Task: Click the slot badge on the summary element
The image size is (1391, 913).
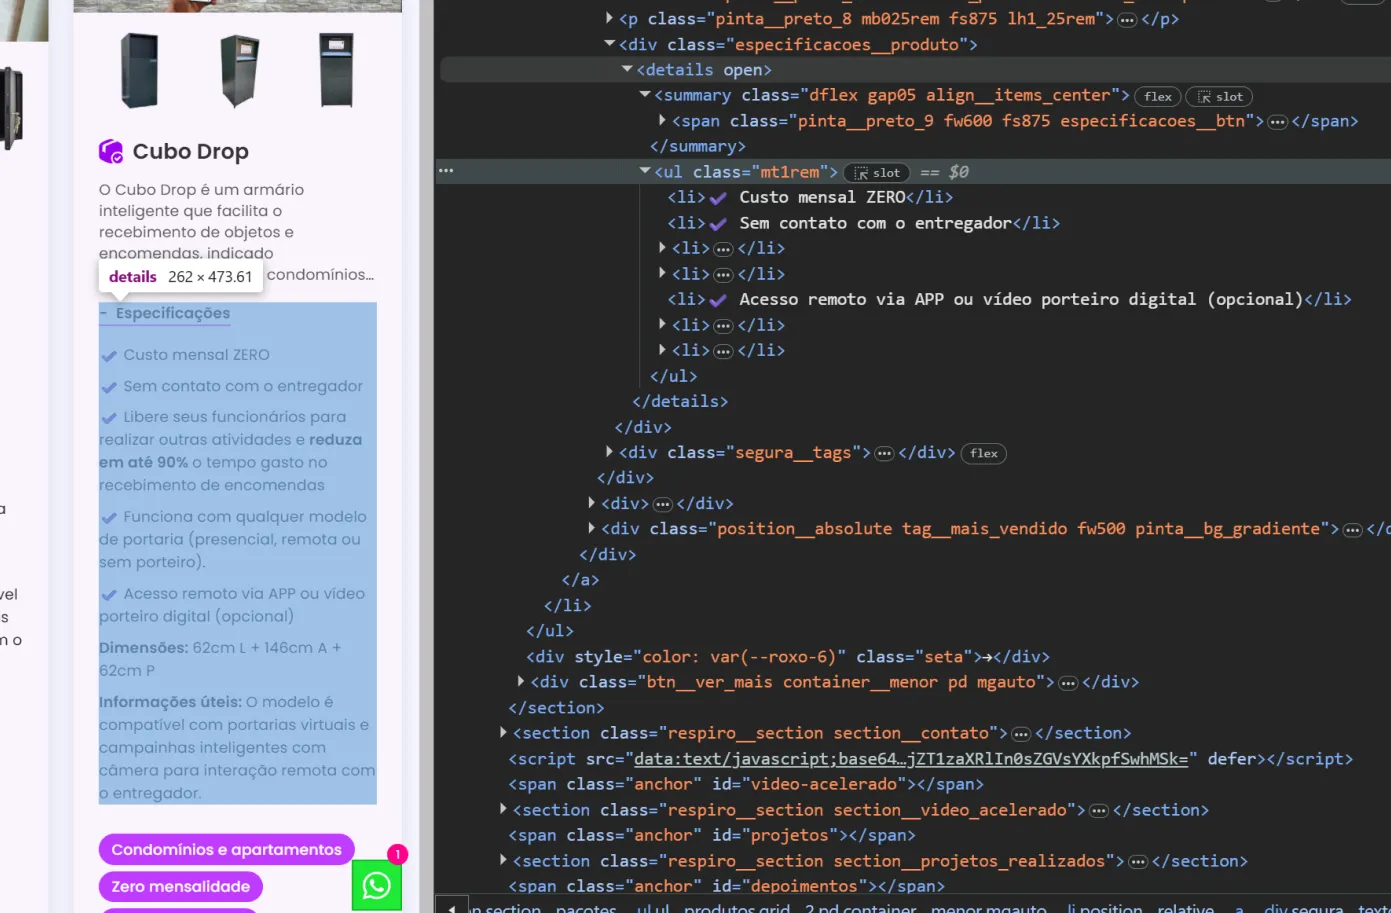Action: click(1220, 97)
